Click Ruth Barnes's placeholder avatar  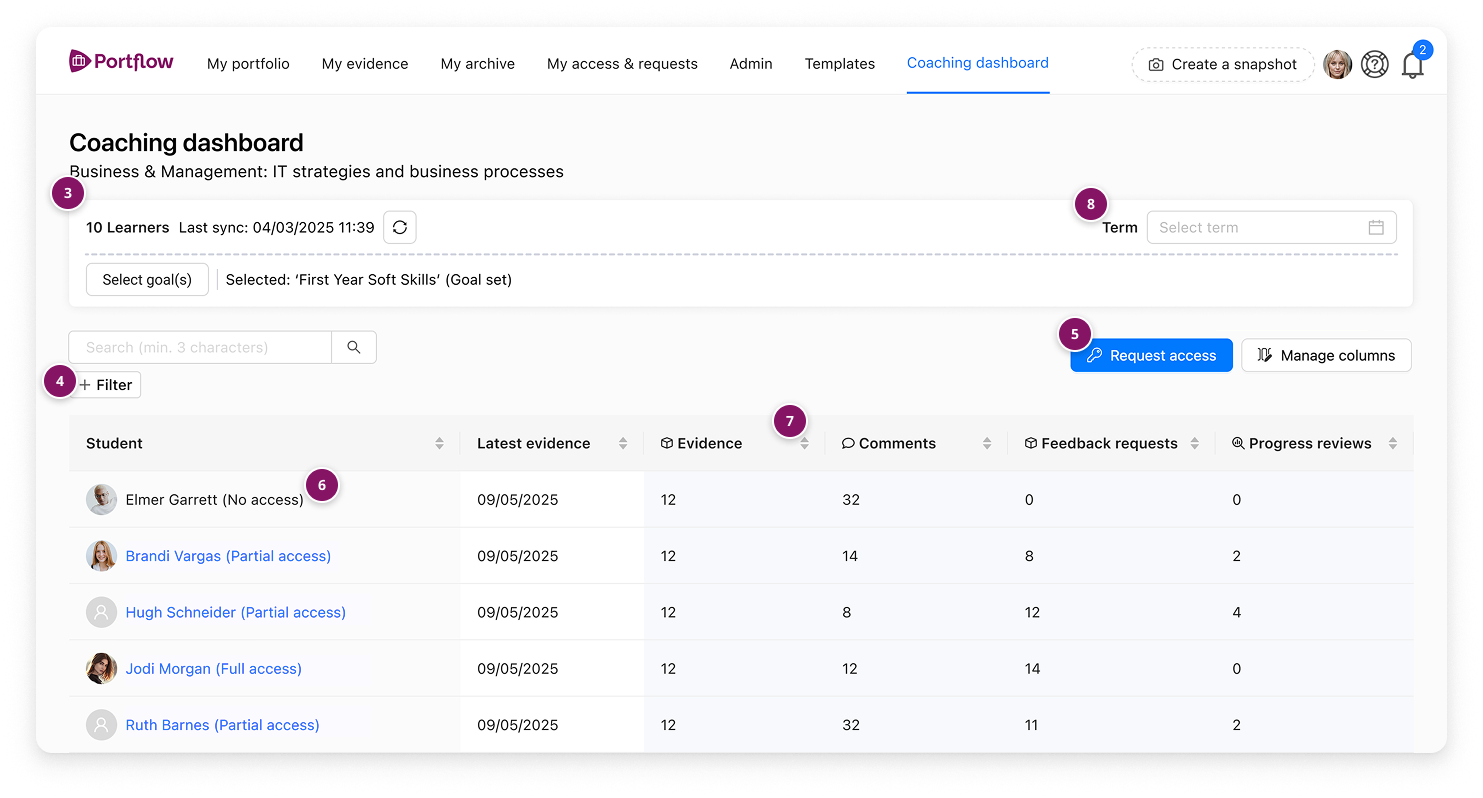[x=101, y=725]
